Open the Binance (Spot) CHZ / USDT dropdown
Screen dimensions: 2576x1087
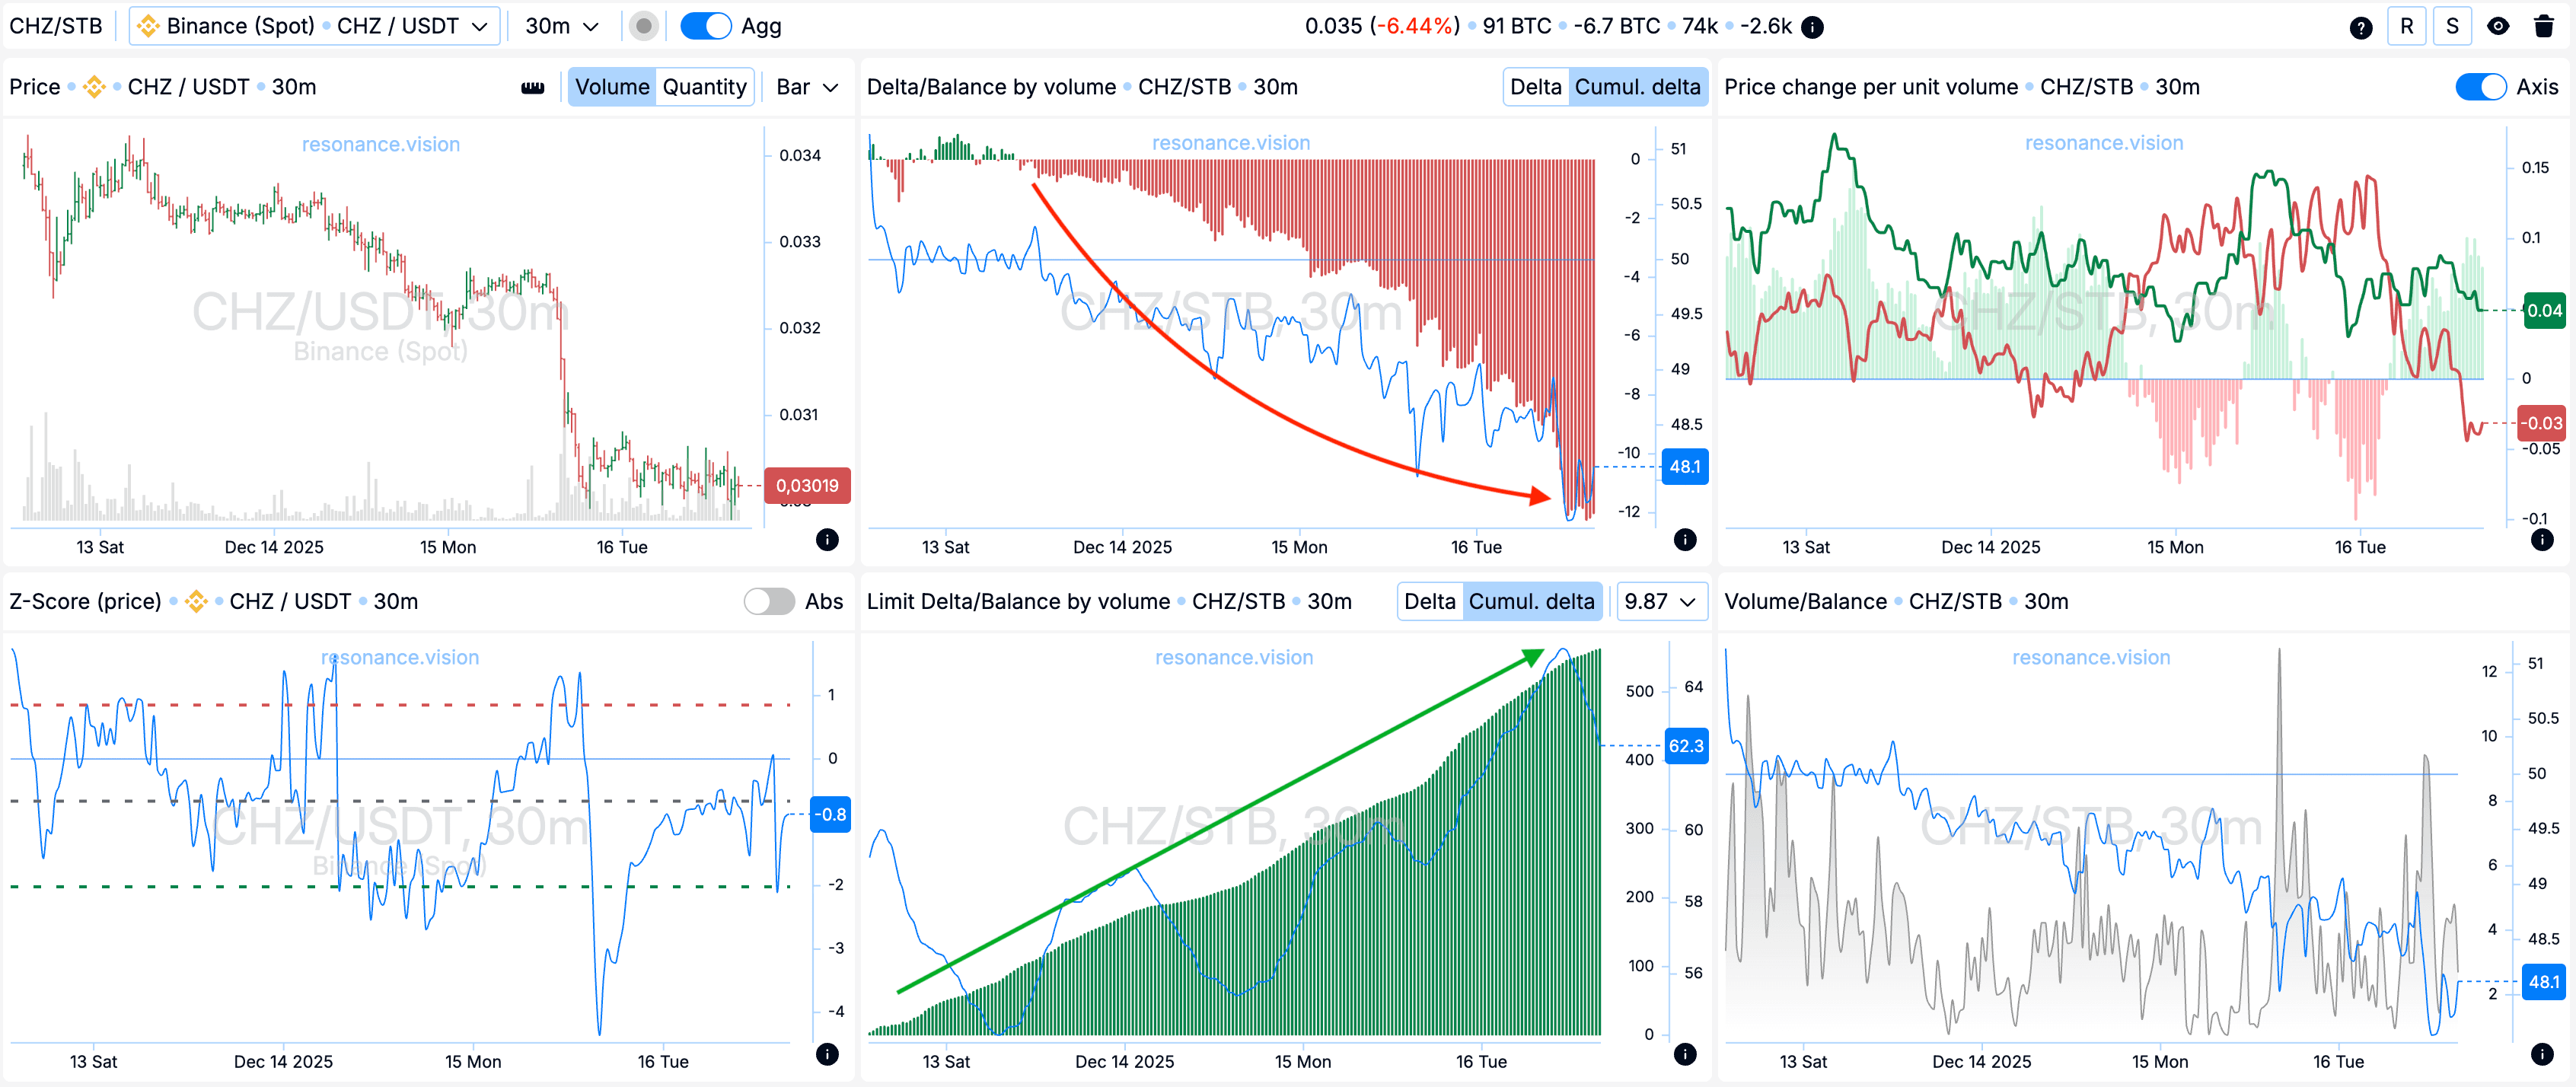[x=314, y=26]
